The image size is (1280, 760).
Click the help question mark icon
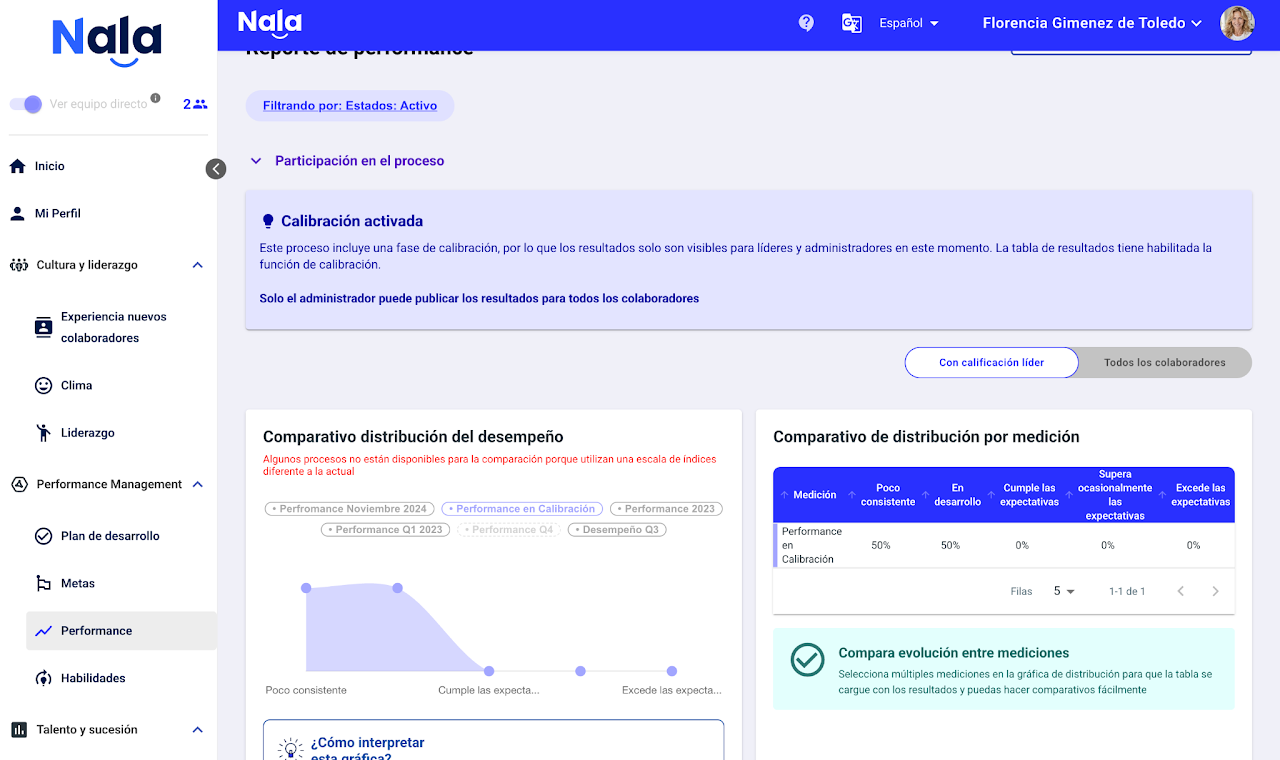806,23
